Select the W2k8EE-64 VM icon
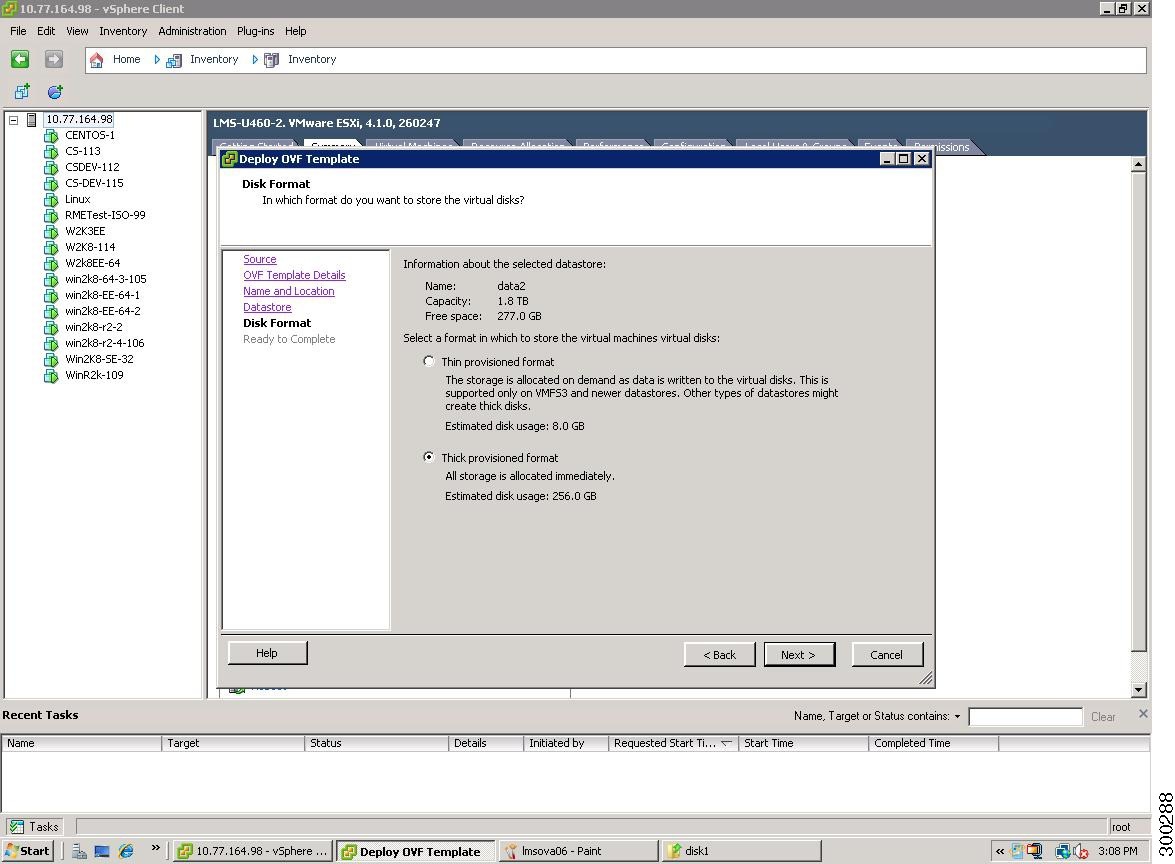 tap(51, 264)
